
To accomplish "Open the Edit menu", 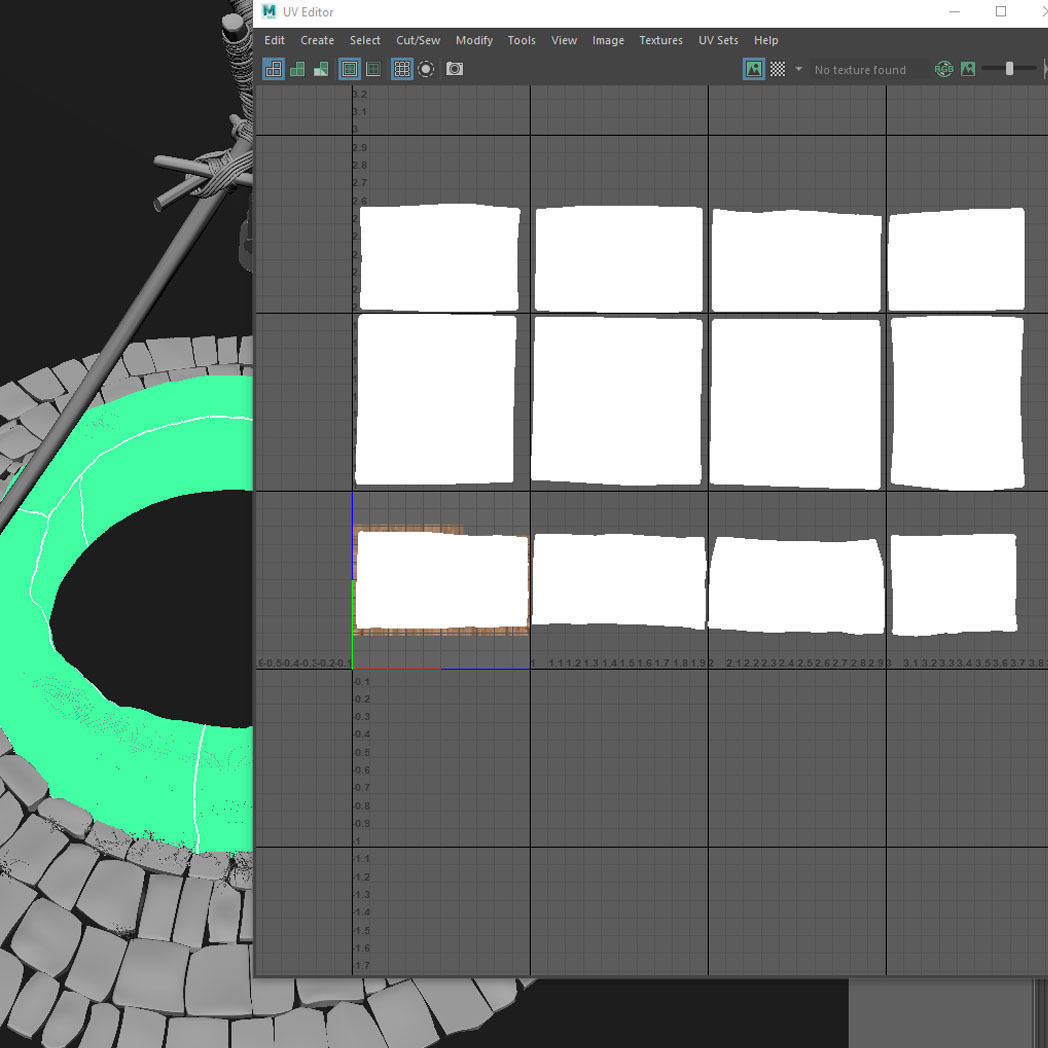I will (x=274, y=40).
